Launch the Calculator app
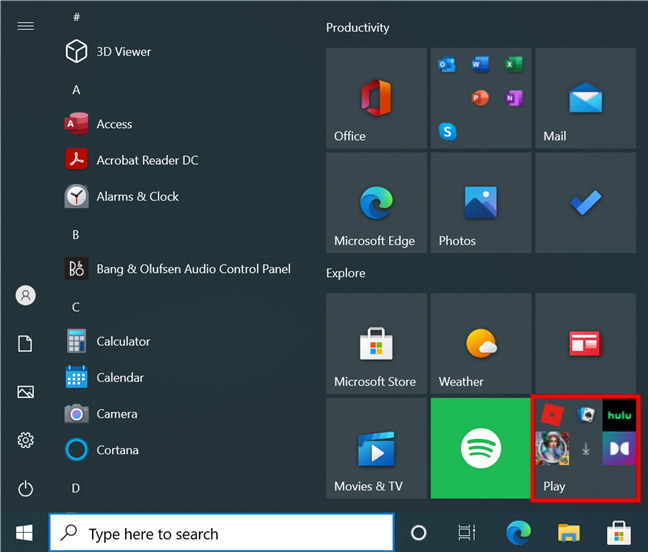 pos(107,341)
